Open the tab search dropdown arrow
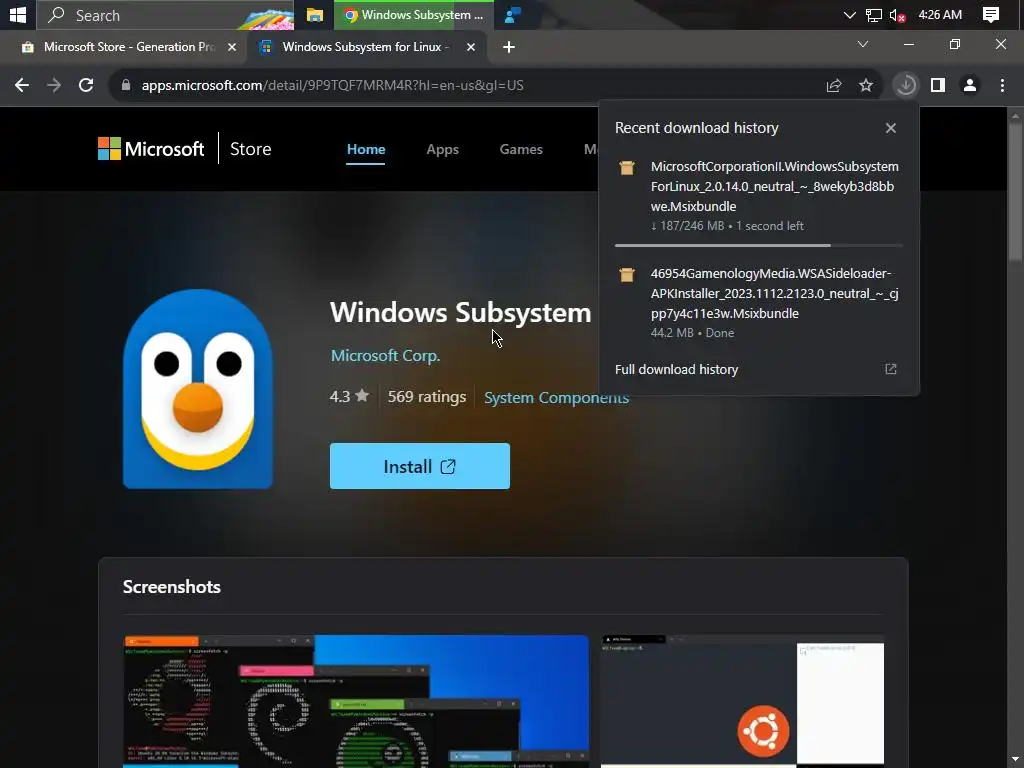This screenshot has width=1024, height=768. coord(863,44)
